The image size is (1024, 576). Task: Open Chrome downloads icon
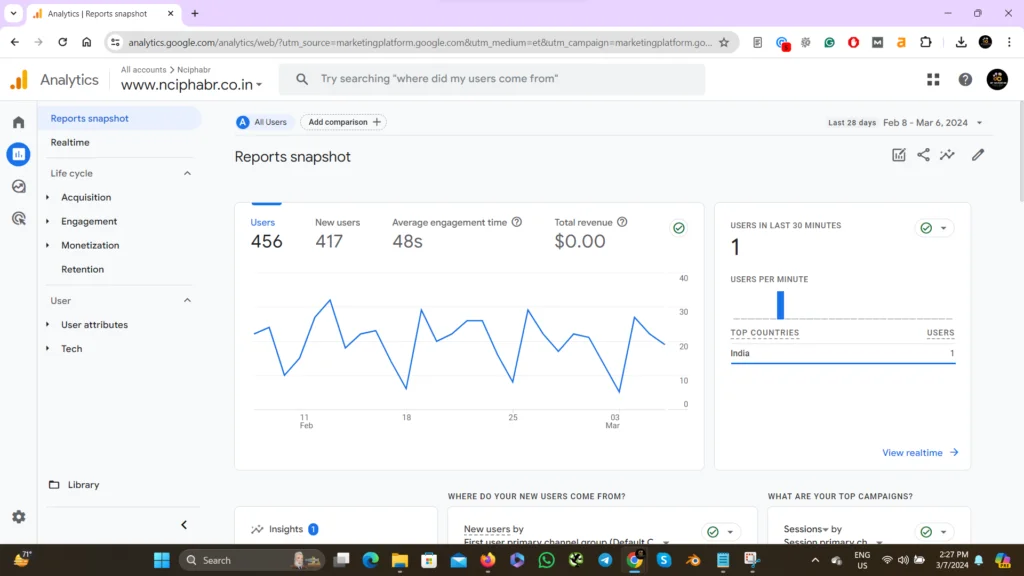tap(961, 42)
